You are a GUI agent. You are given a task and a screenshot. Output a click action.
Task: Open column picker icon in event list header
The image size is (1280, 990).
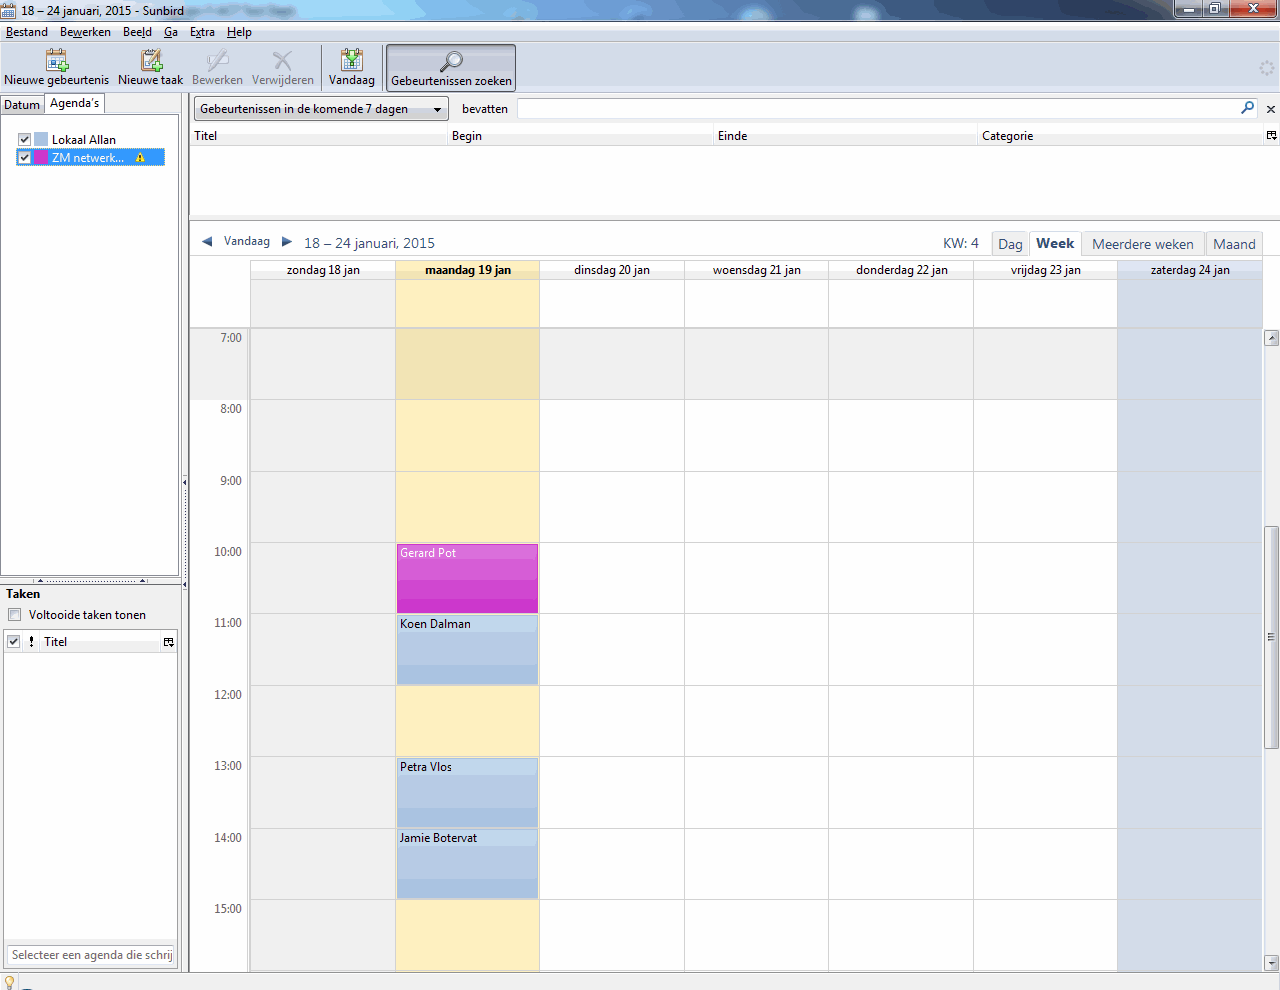coord(1271,136)
